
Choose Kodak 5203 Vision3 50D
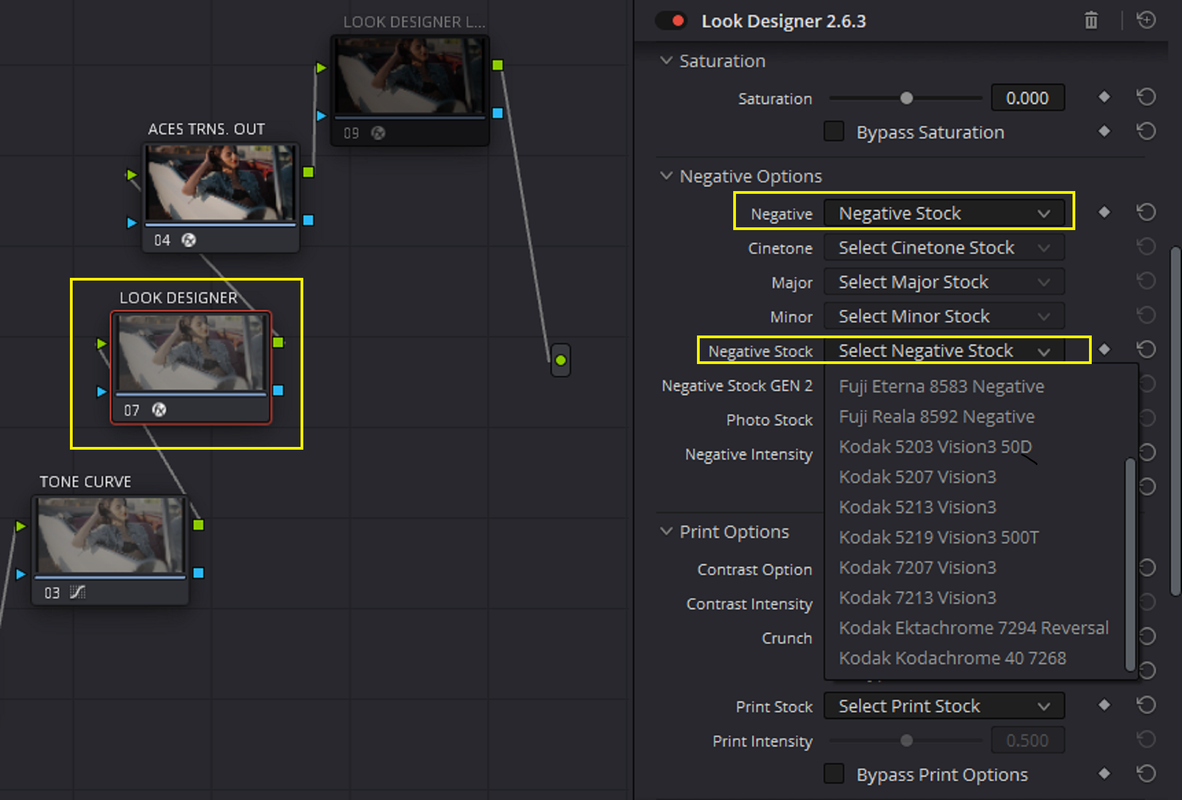(x=935, y=446)
